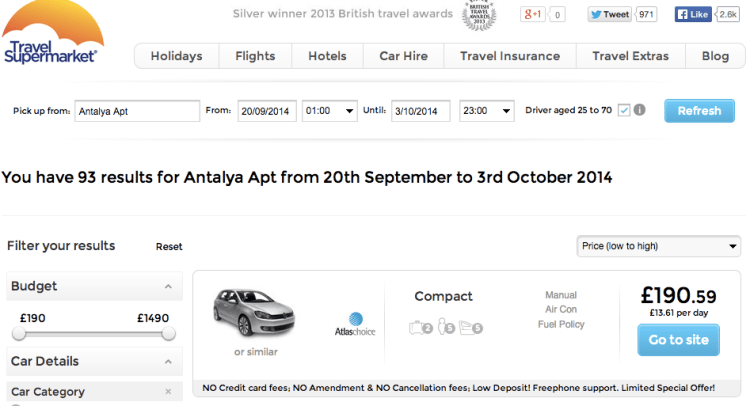Open the Flights tab

coord(255,56)
